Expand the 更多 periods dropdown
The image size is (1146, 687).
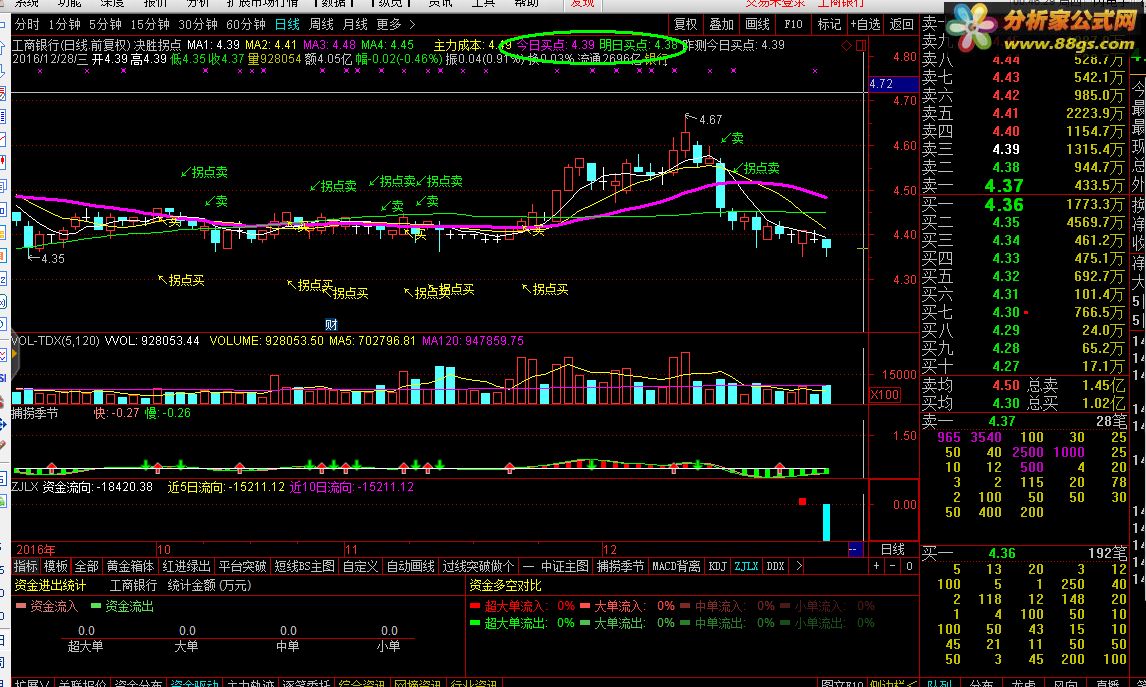tap(395, 24)
